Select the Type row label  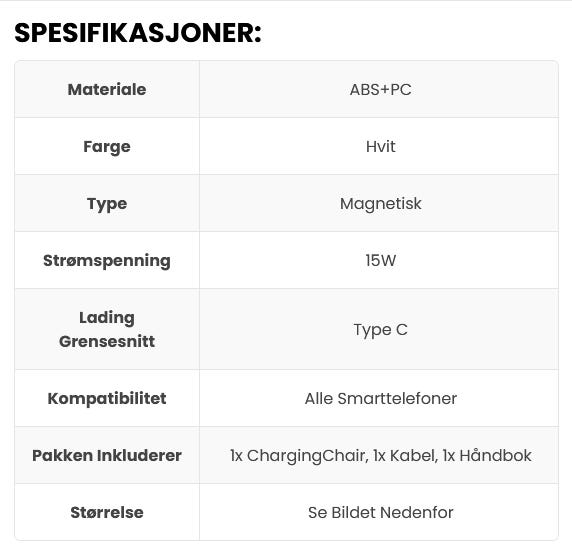click(x=107, y=204)
